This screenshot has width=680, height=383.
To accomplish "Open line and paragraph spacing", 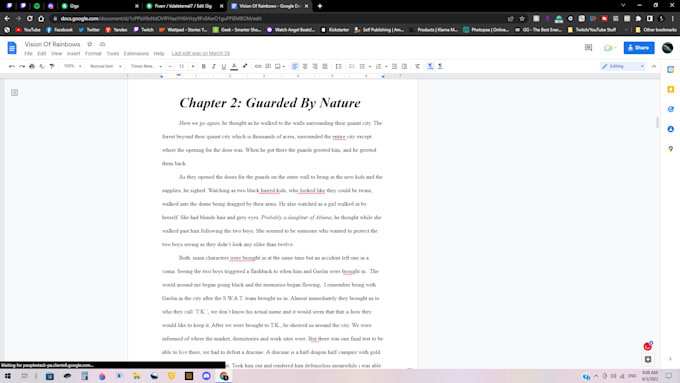I will point(338,66).
